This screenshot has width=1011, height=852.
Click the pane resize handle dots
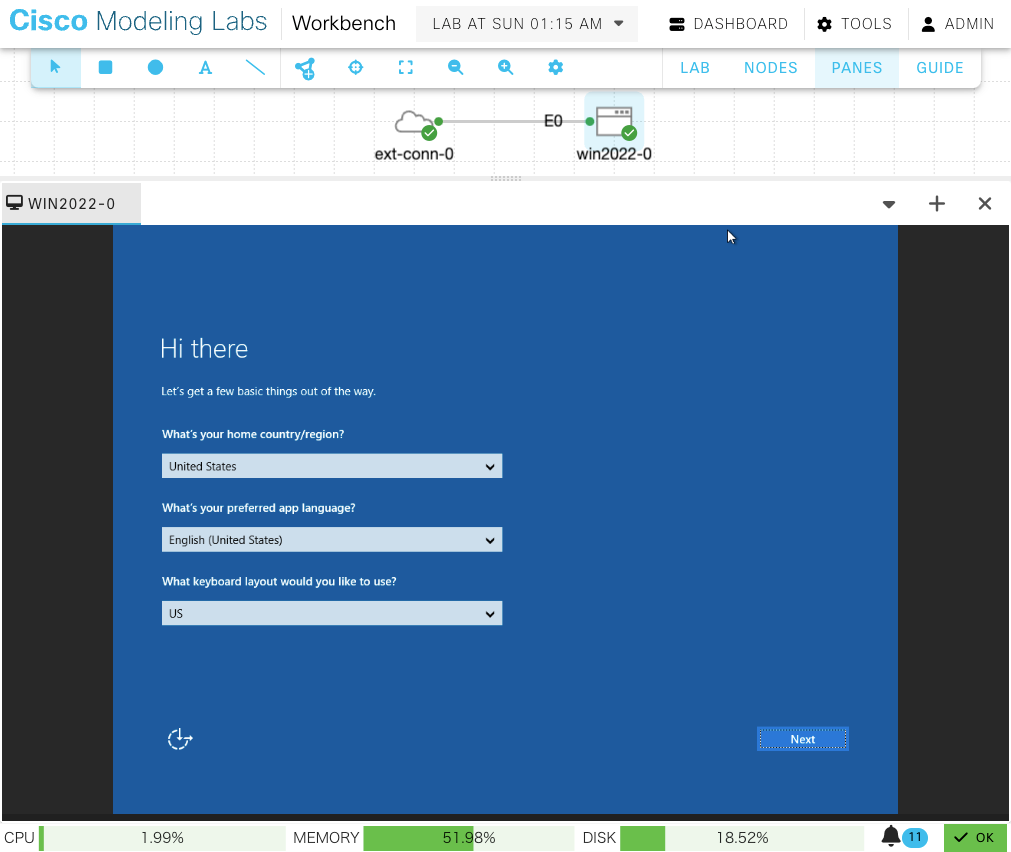tap(506, 179)
